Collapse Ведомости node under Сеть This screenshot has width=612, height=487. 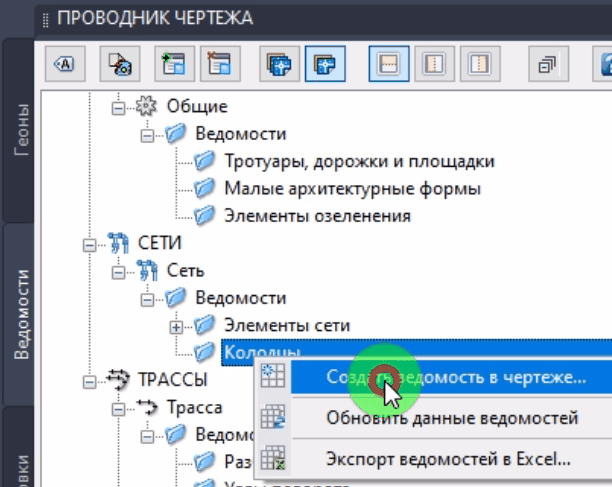pos(147,300)
